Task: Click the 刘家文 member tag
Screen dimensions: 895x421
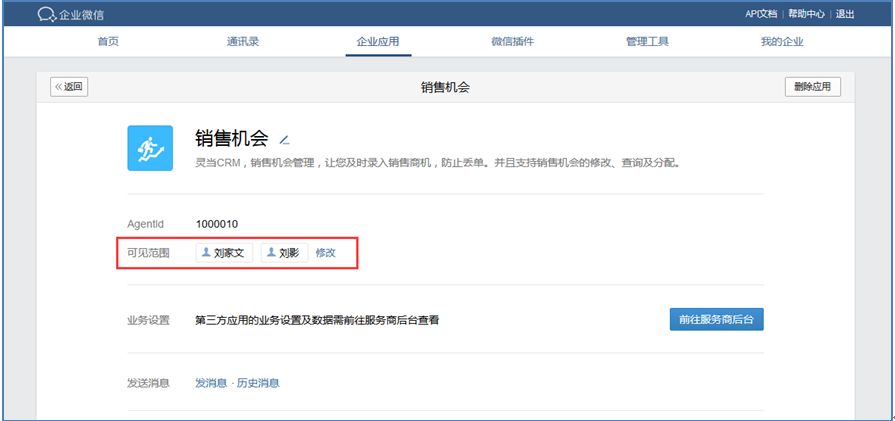Action: pos(224,253)
